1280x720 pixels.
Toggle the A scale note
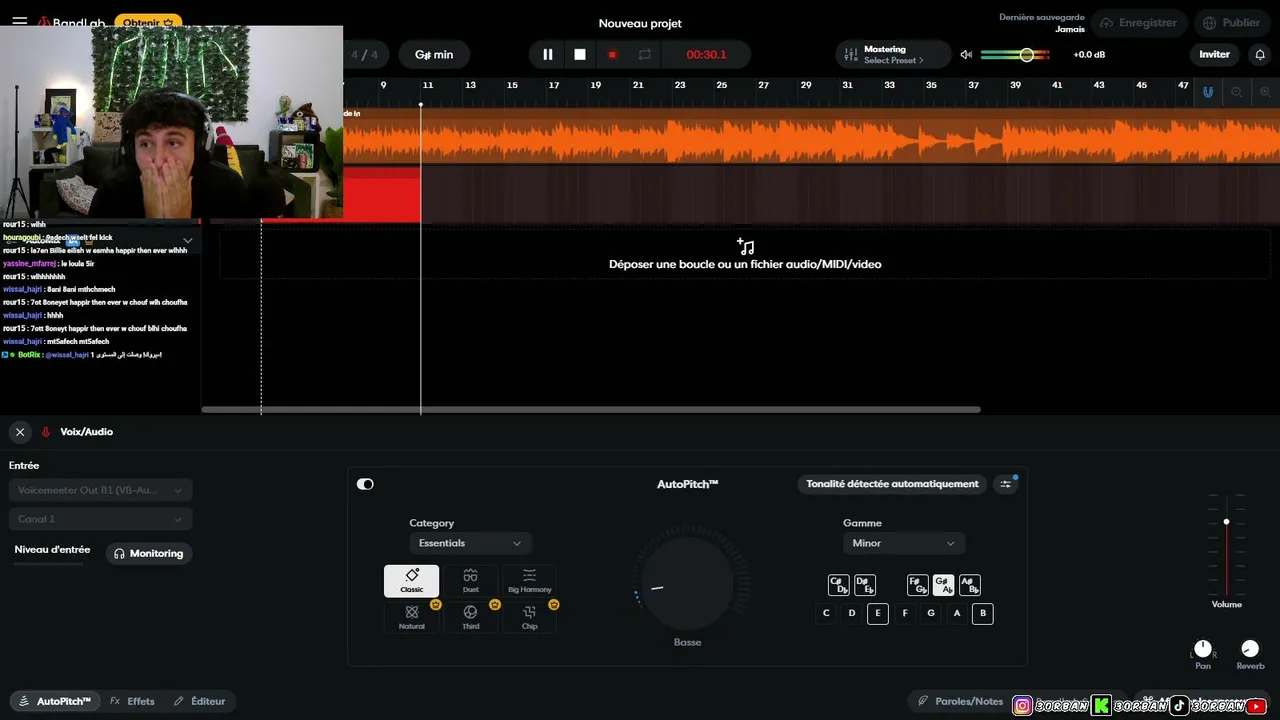957,613
